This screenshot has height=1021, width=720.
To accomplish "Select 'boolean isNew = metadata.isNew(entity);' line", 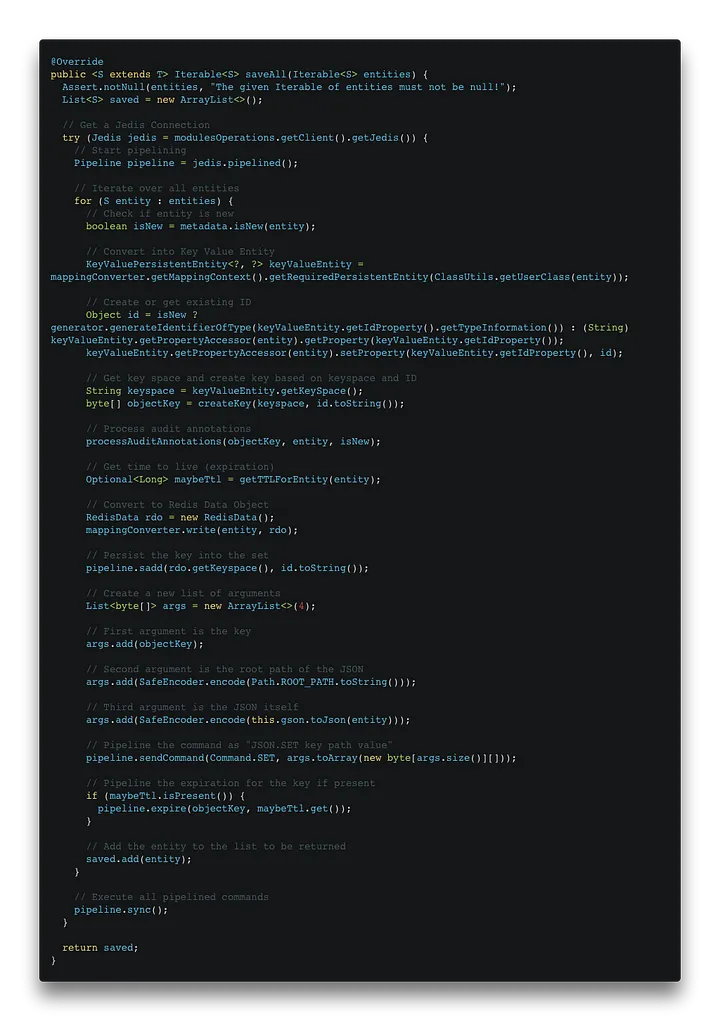I will tap(201, 227).
